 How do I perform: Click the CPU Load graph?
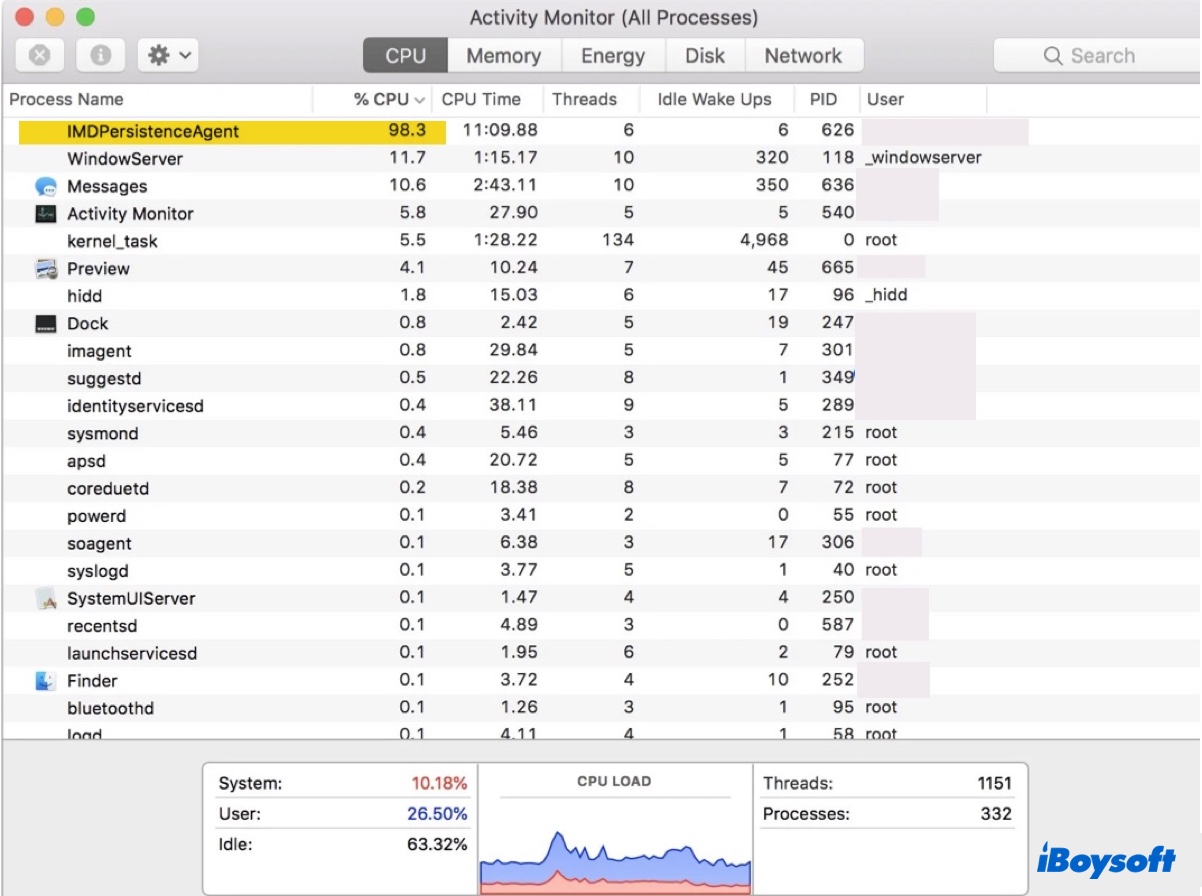[x=614, y=840]
